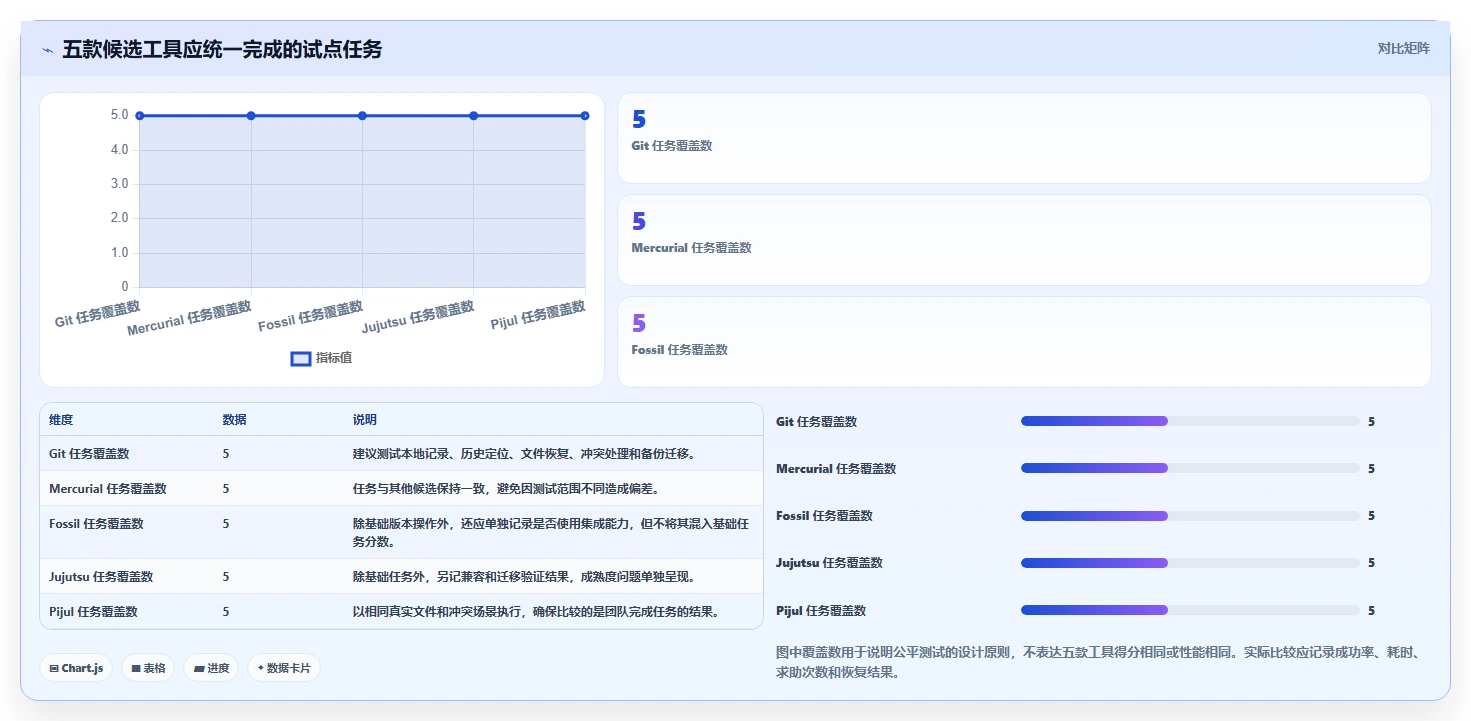This screenshot has width=1471, height=721.
Task: Click the Jujutsu 任务覆盖数 progress bar
Action: (1190, 563)
